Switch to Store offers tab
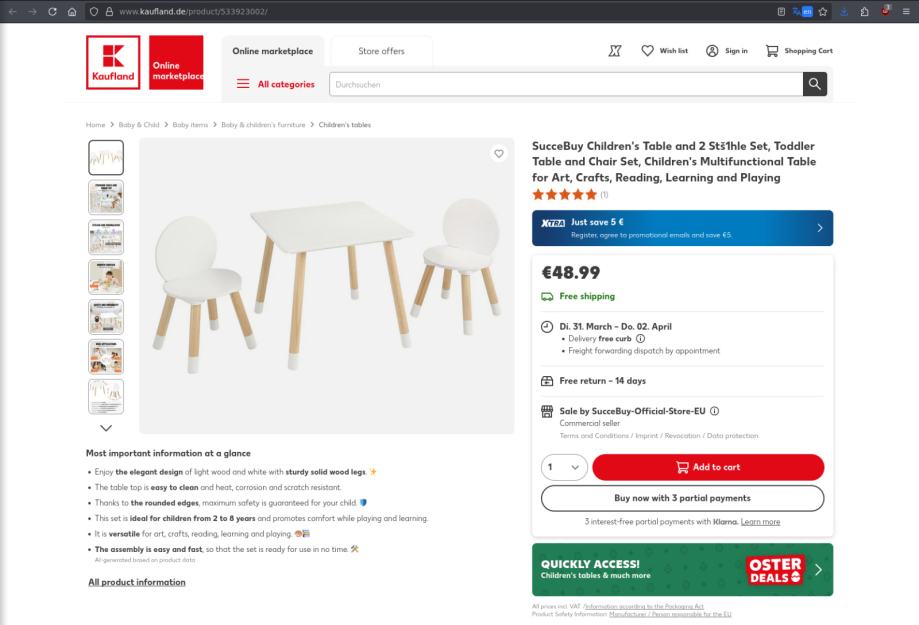 [x=381, y=51]
